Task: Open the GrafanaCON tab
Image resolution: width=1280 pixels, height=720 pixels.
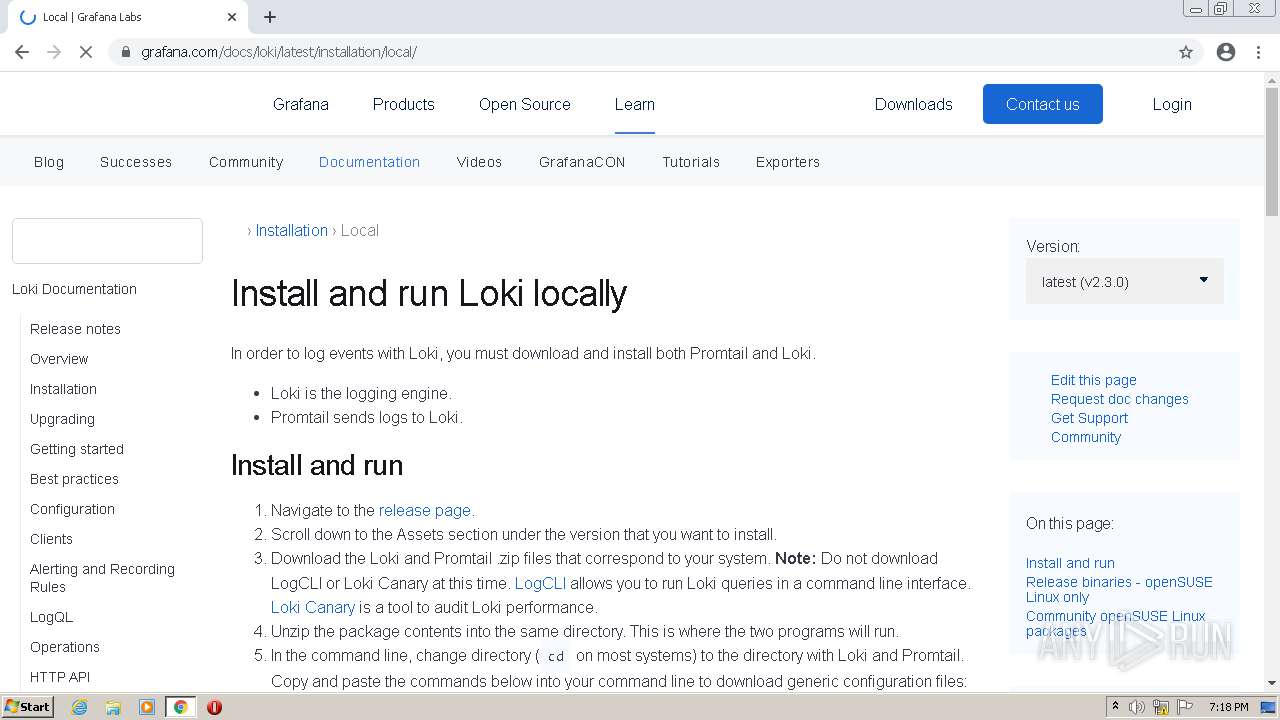Action: tap(582, 162)
